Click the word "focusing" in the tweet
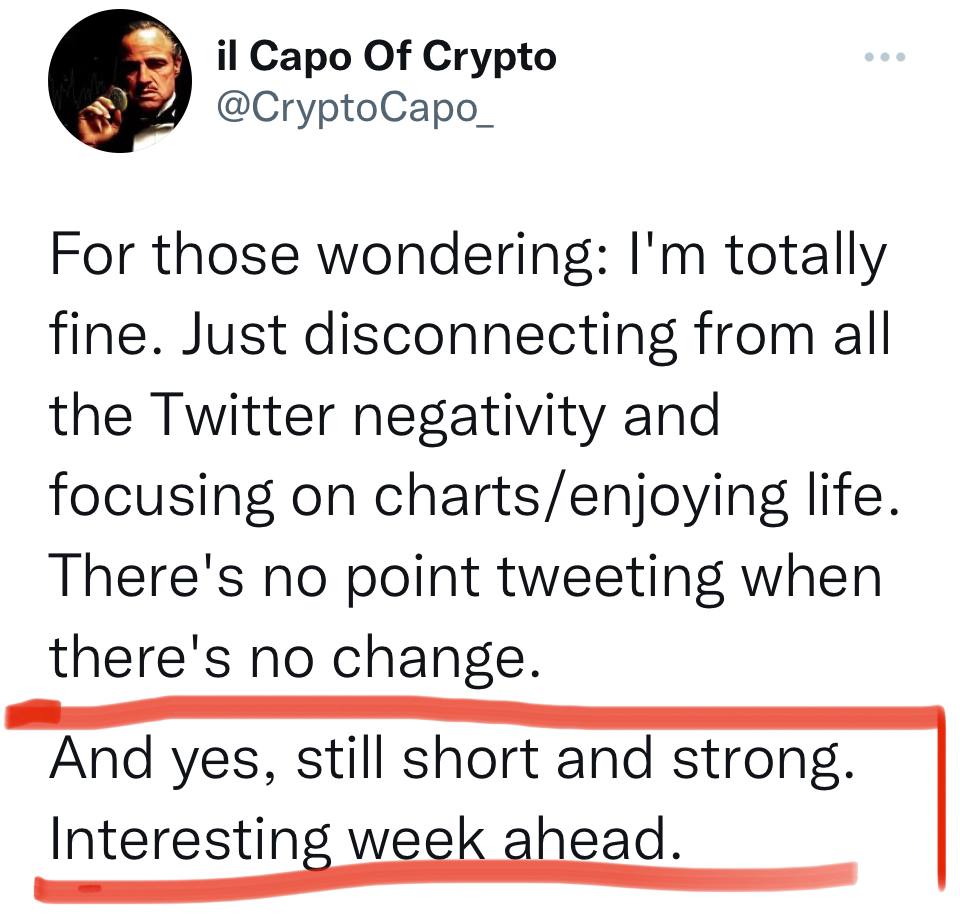 click(x=162, y=497)
